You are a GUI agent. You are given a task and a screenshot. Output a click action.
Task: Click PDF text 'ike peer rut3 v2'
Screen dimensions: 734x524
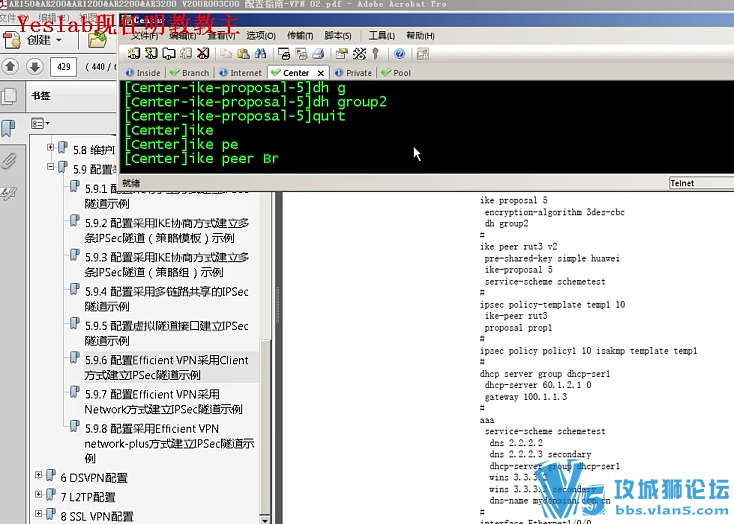518,246
